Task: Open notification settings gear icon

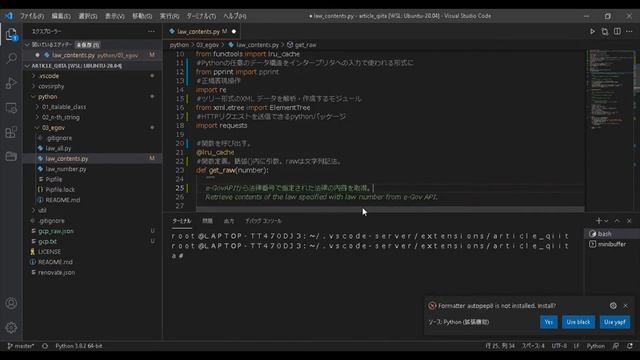Action: [x=613, y=306]
